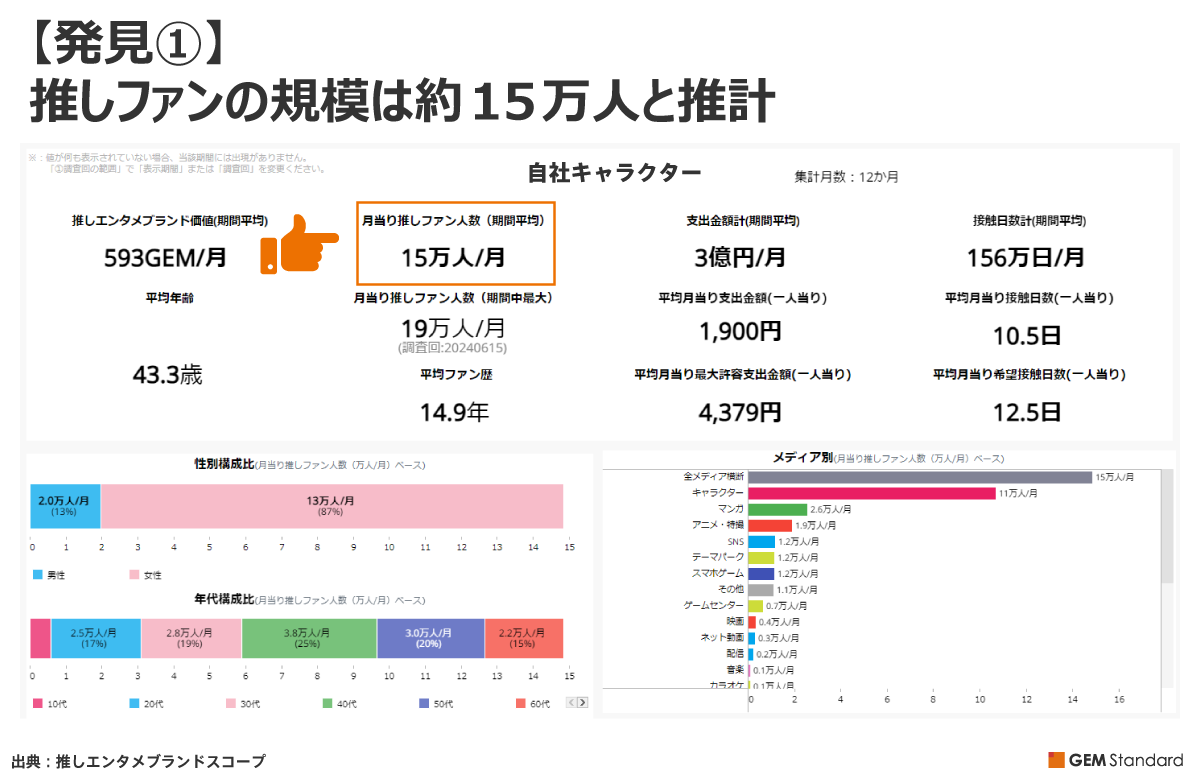Click the キャラクター 11万人/月 bar
Screen dimensions: 1200x780
pos(871,493)
